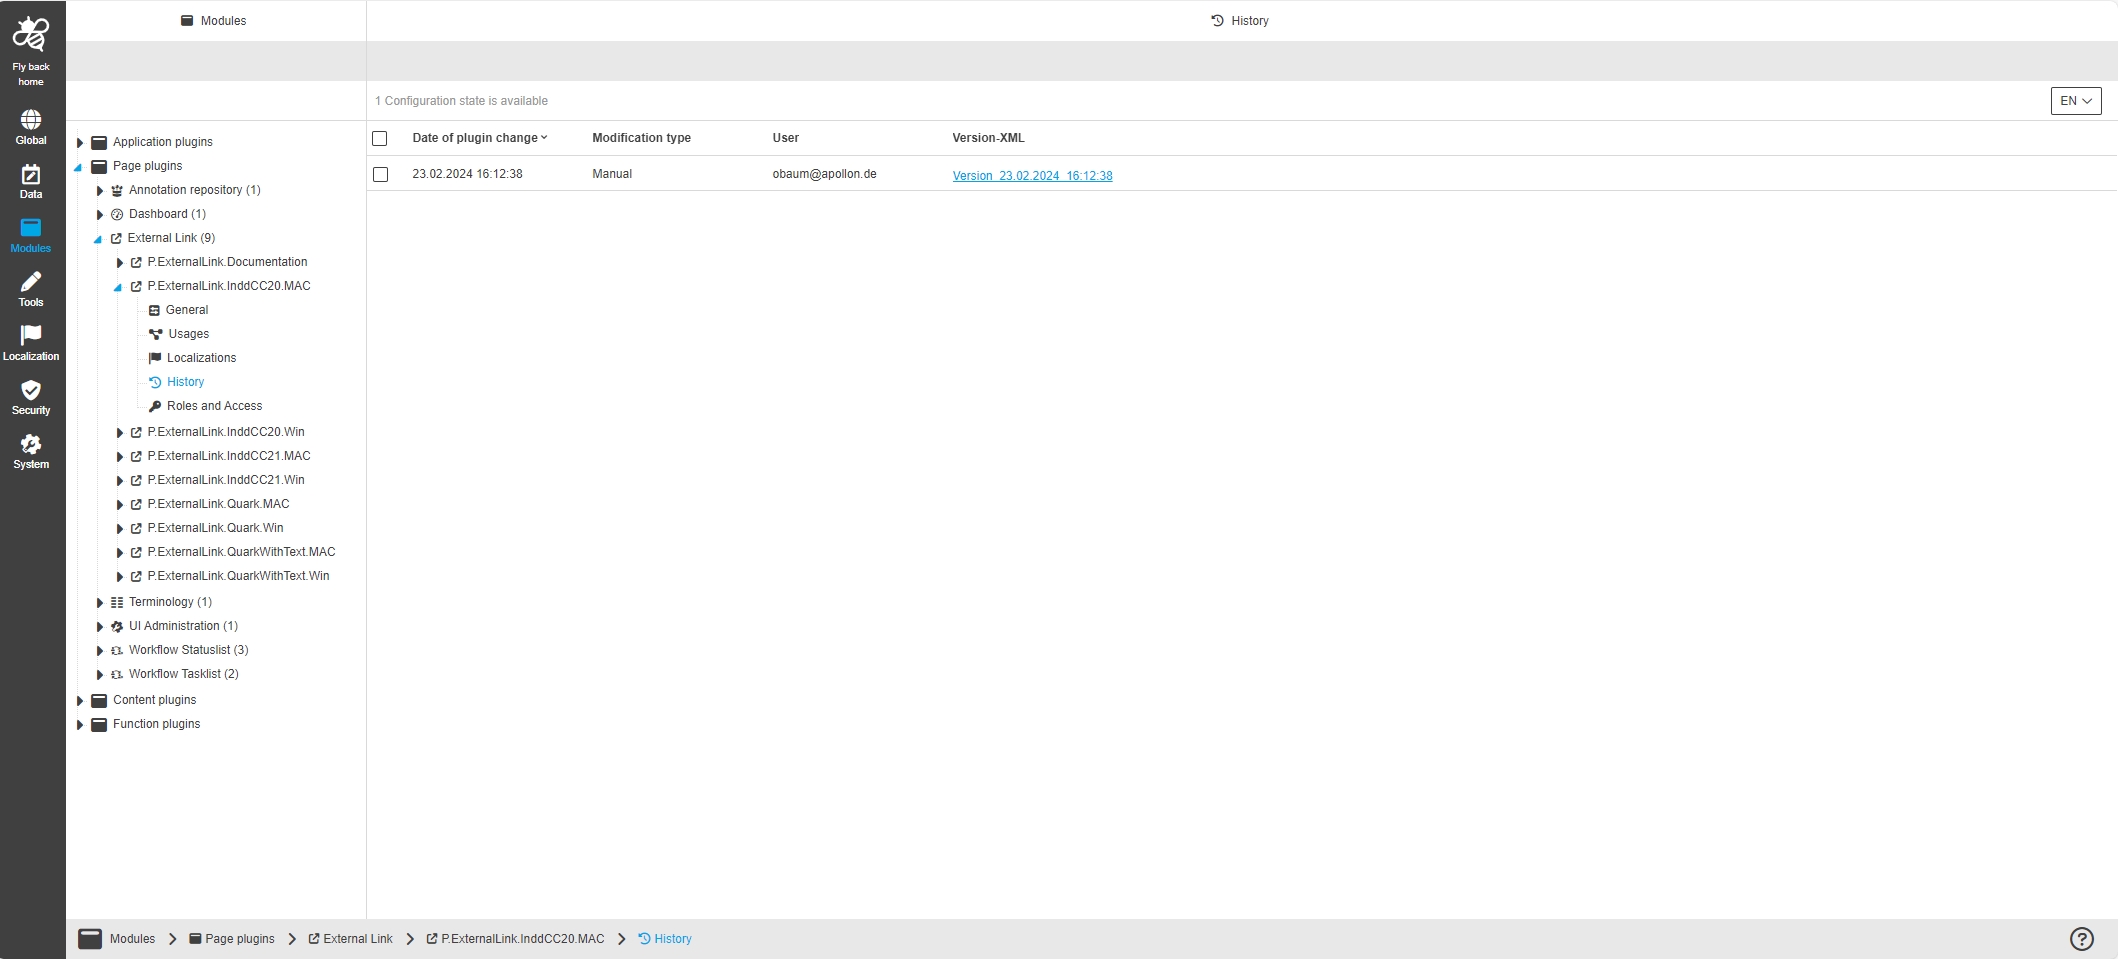Select P.ExternalLink.InddCC20.Win tree item
2118x959 pixels.
tap(226, 432)
